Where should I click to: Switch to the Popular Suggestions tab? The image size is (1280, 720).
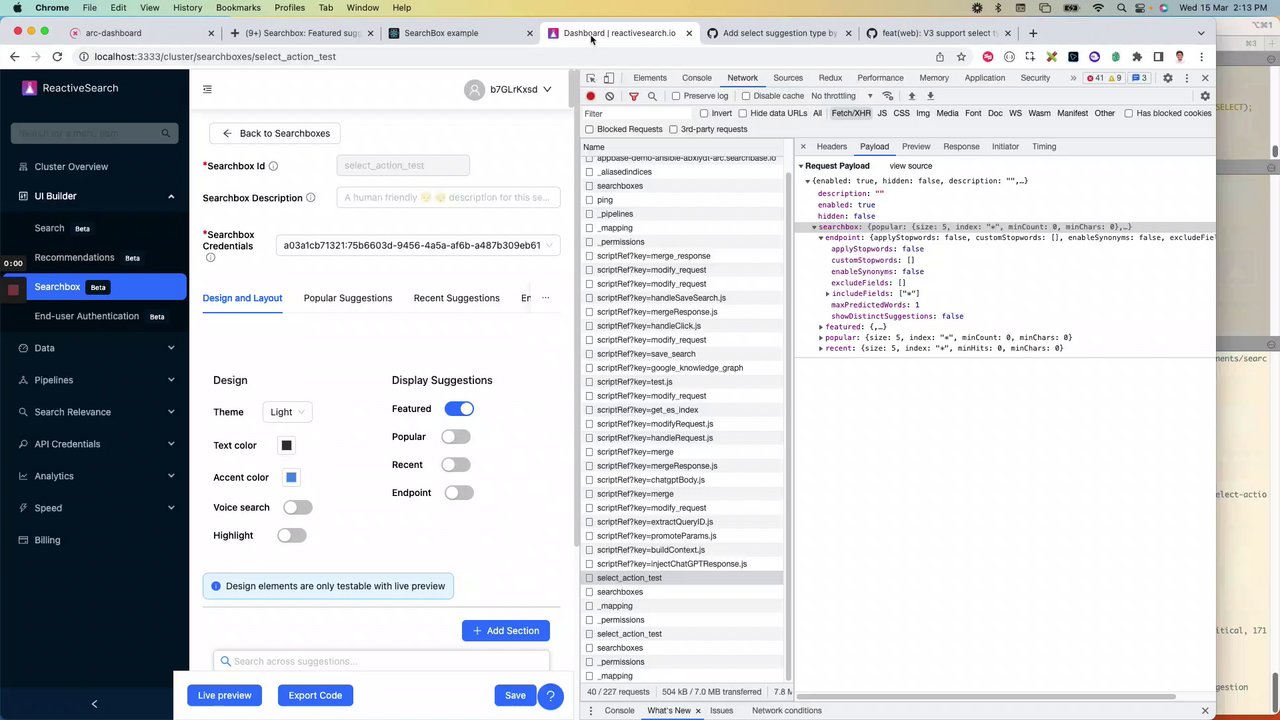pyautogui.click(x=348, y=298)
